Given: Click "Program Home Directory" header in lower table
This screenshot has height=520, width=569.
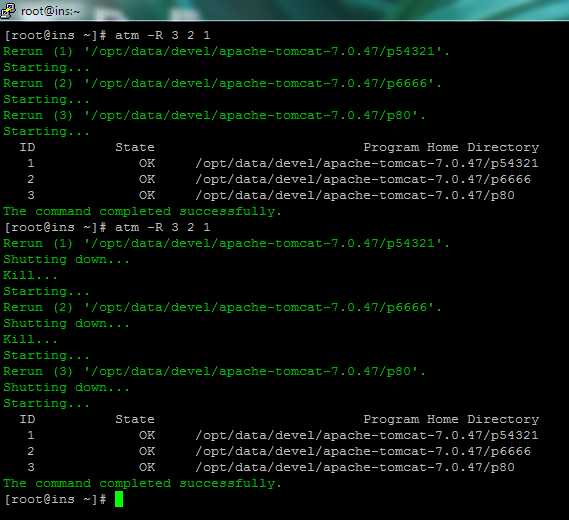Looking at the screenshot, I should [x=451, y=419].
